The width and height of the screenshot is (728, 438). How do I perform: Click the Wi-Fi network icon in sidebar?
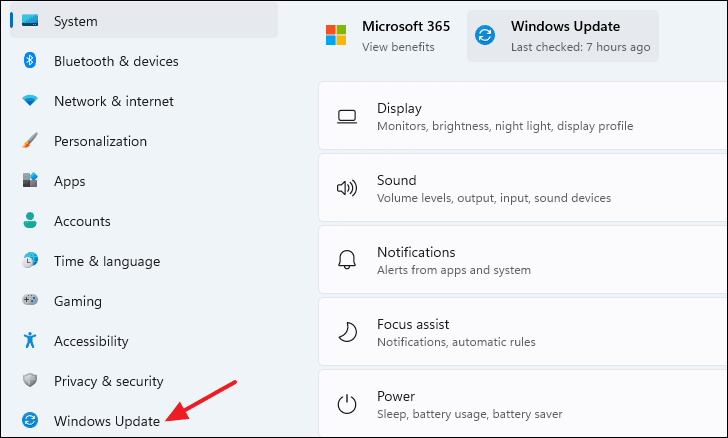(30, 100)
